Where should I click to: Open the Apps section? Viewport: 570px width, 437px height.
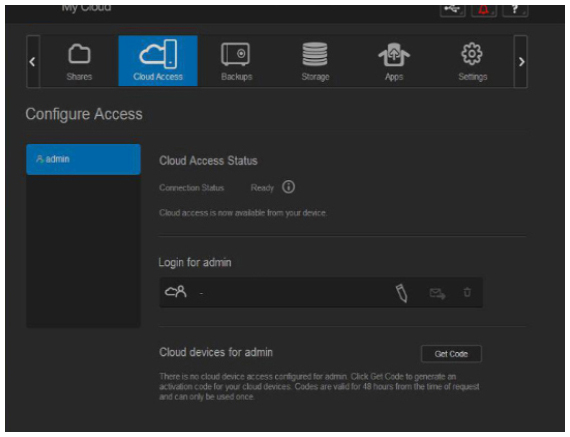[394, 61]
